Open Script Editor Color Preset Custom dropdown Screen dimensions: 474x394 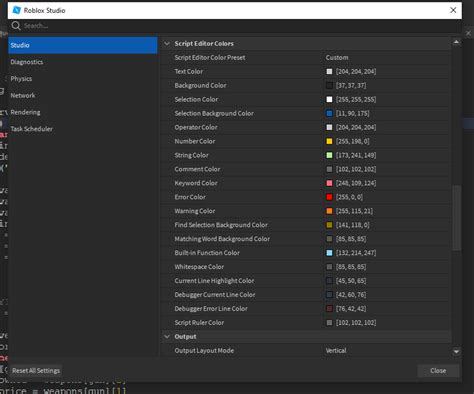pyautogui.click(x=387, y=58)
